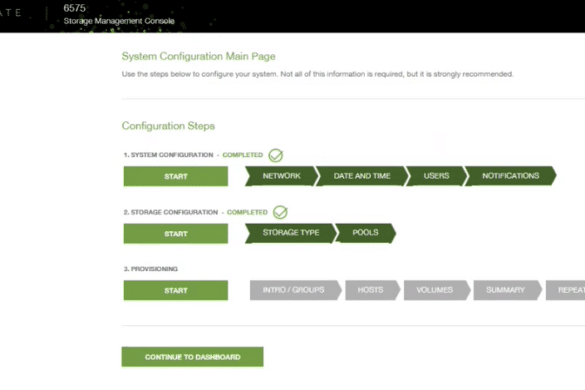Open the NETWORK step

pyautogui.click(x=282, y=176)
